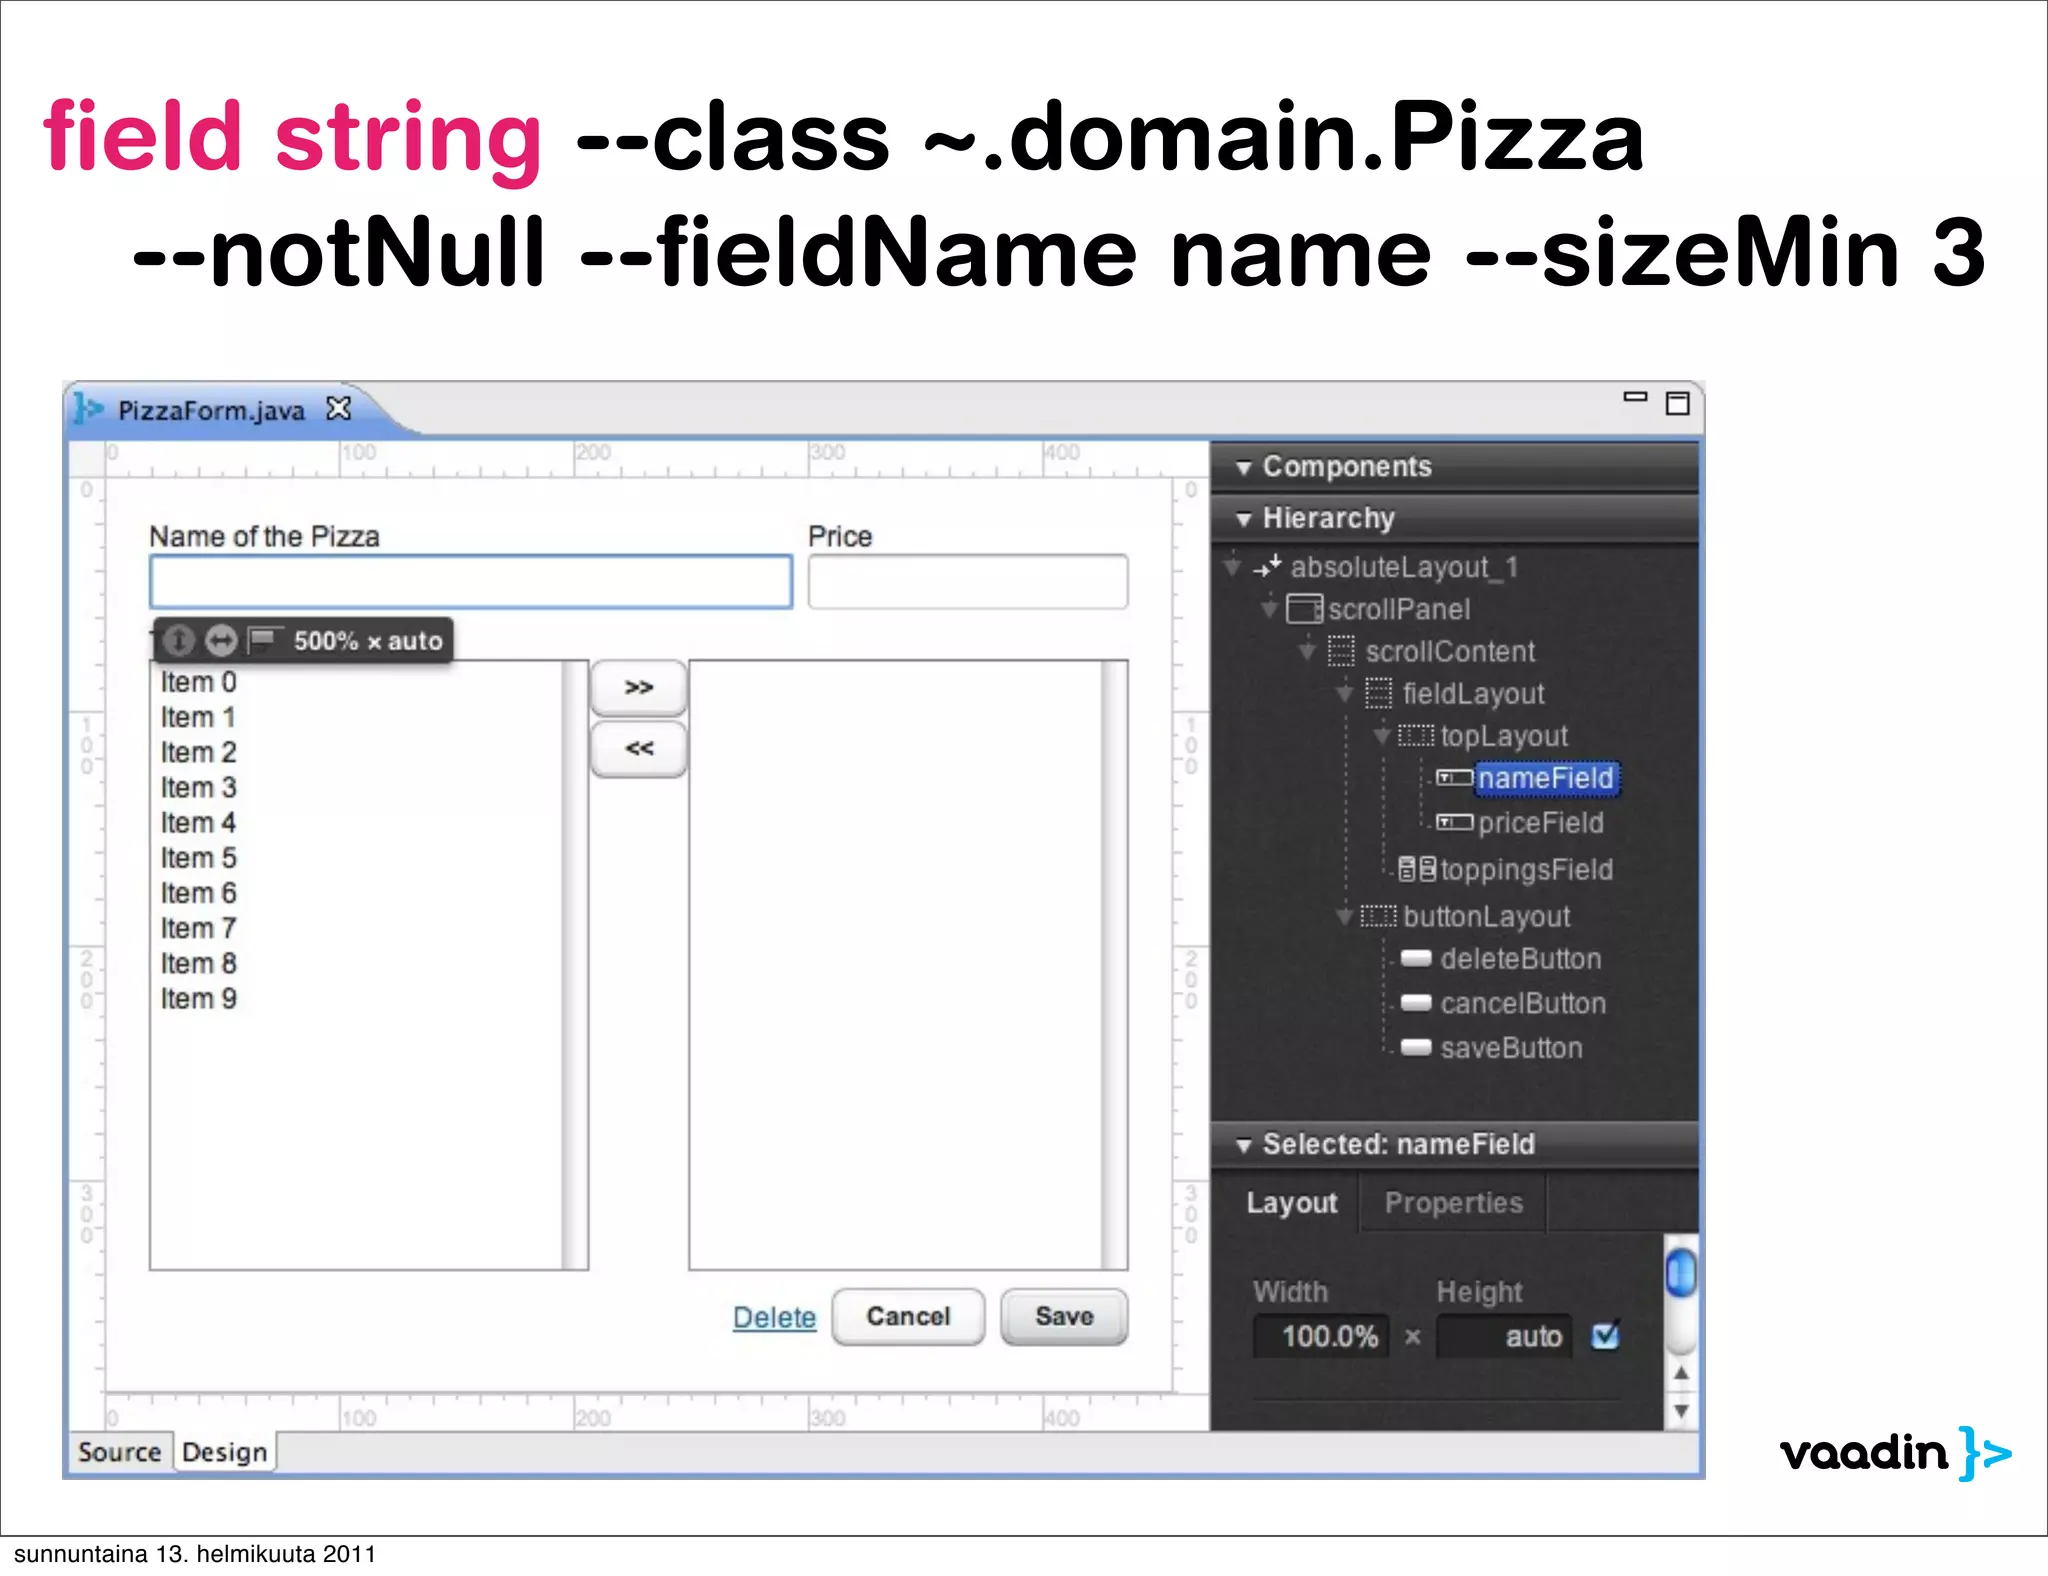Click the Name of the Pizza field

point(471,582)
